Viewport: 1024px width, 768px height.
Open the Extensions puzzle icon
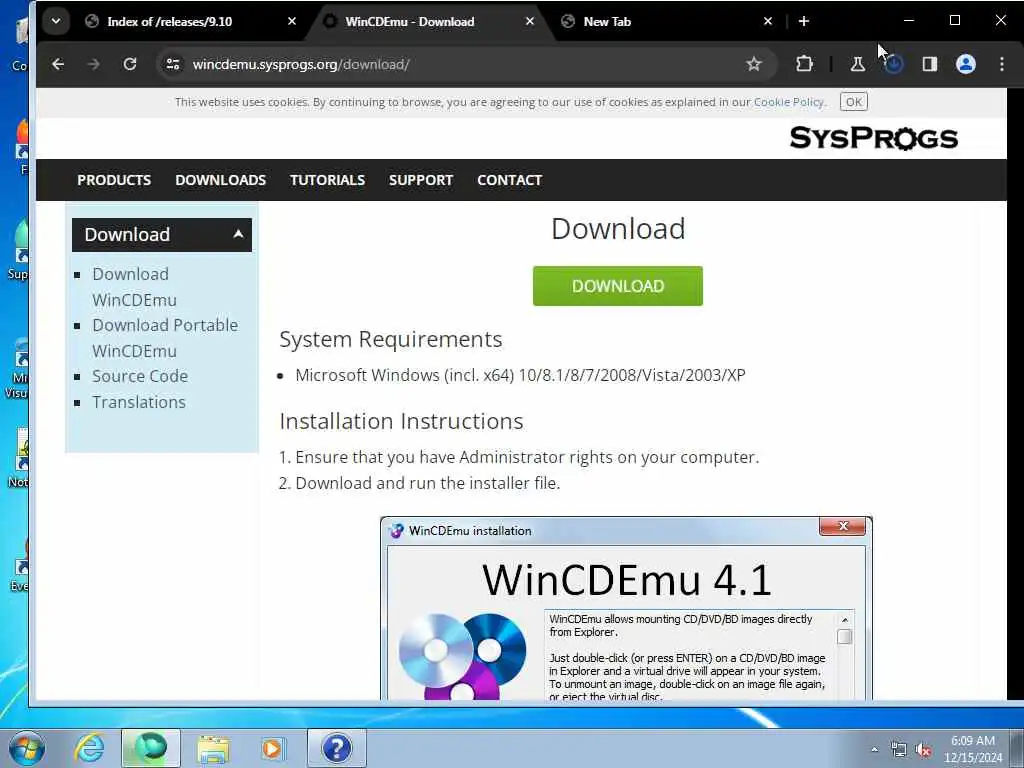804,64
